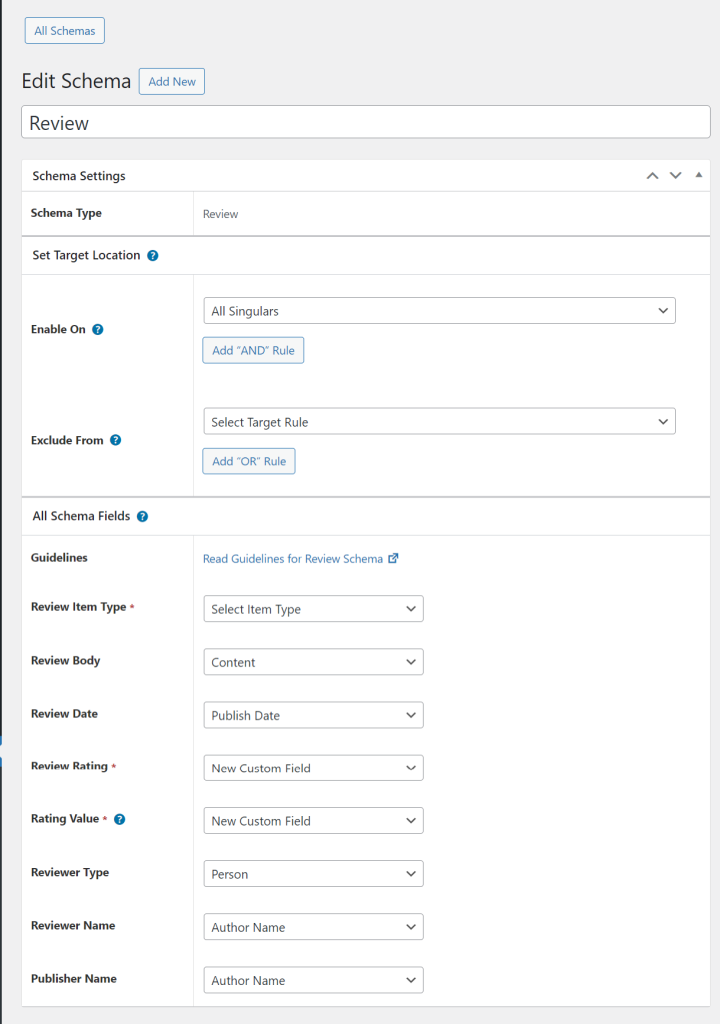The height and width of the screenshot is (1024, 720).
Task: Click help icon beside Set Target Location
Action: 153,256
